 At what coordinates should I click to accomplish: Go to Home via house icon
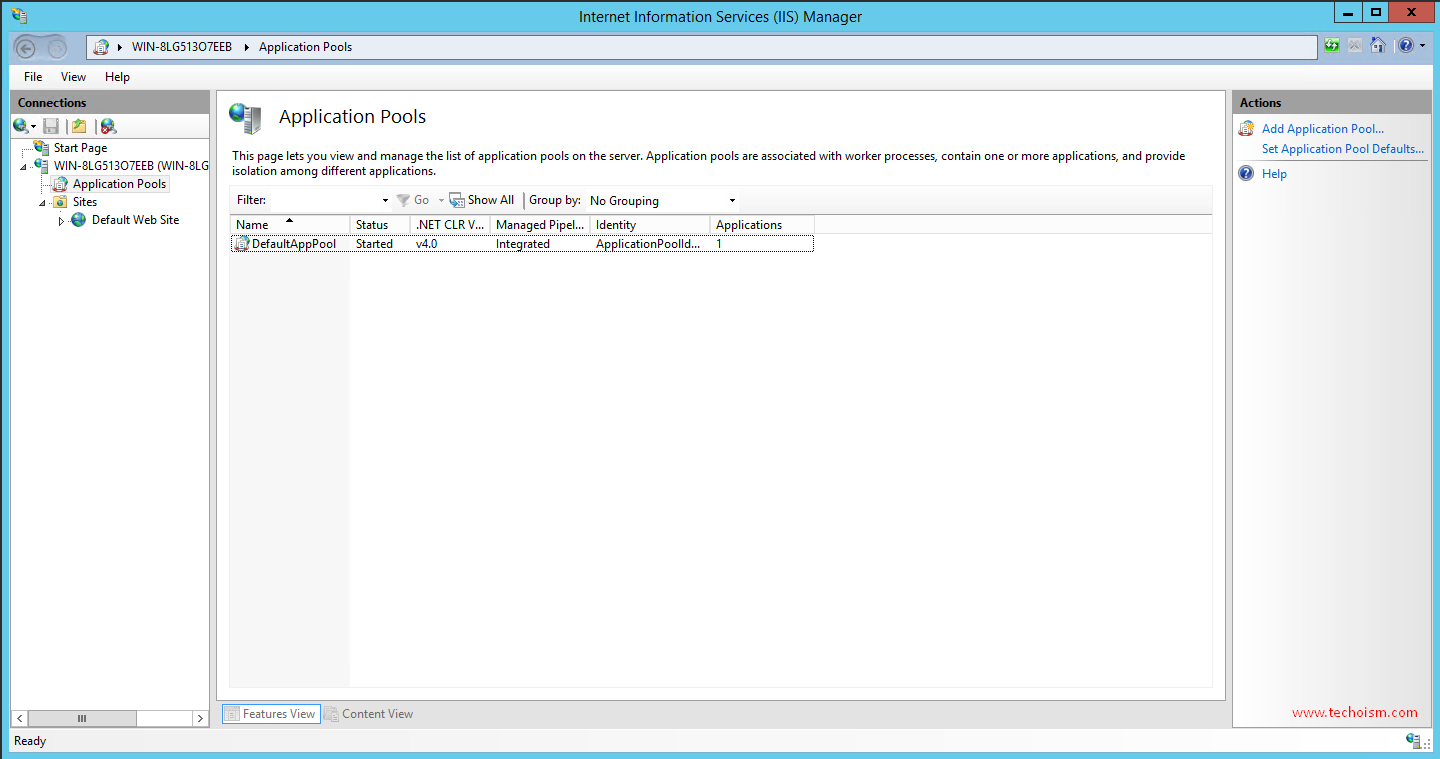pos(1378,46)
